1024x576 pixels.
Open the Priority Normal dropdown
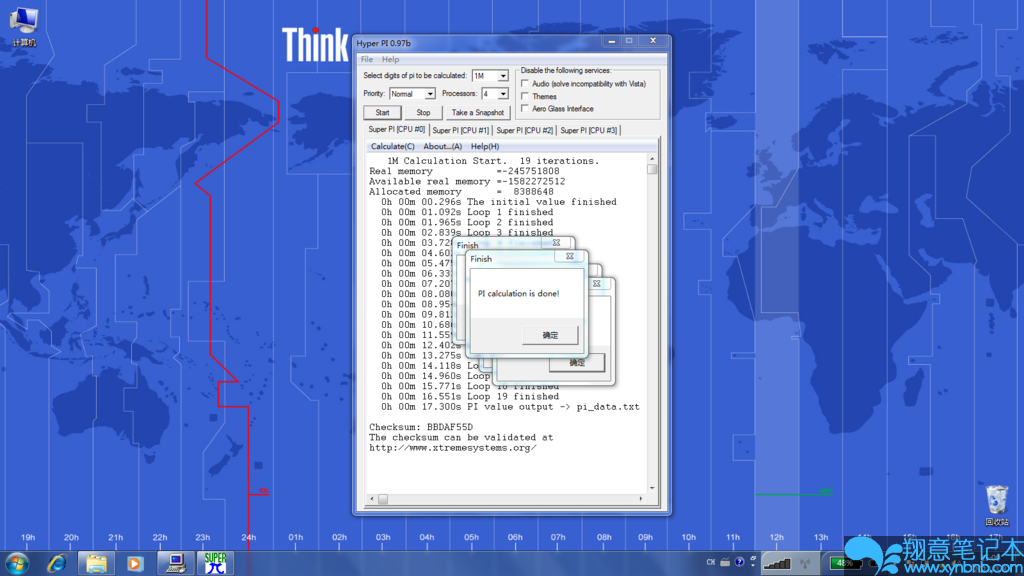(430, 94)
